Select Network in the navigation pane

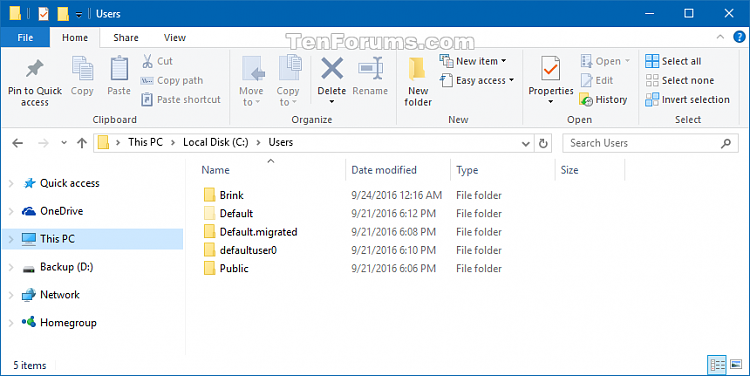coord(60,295)
